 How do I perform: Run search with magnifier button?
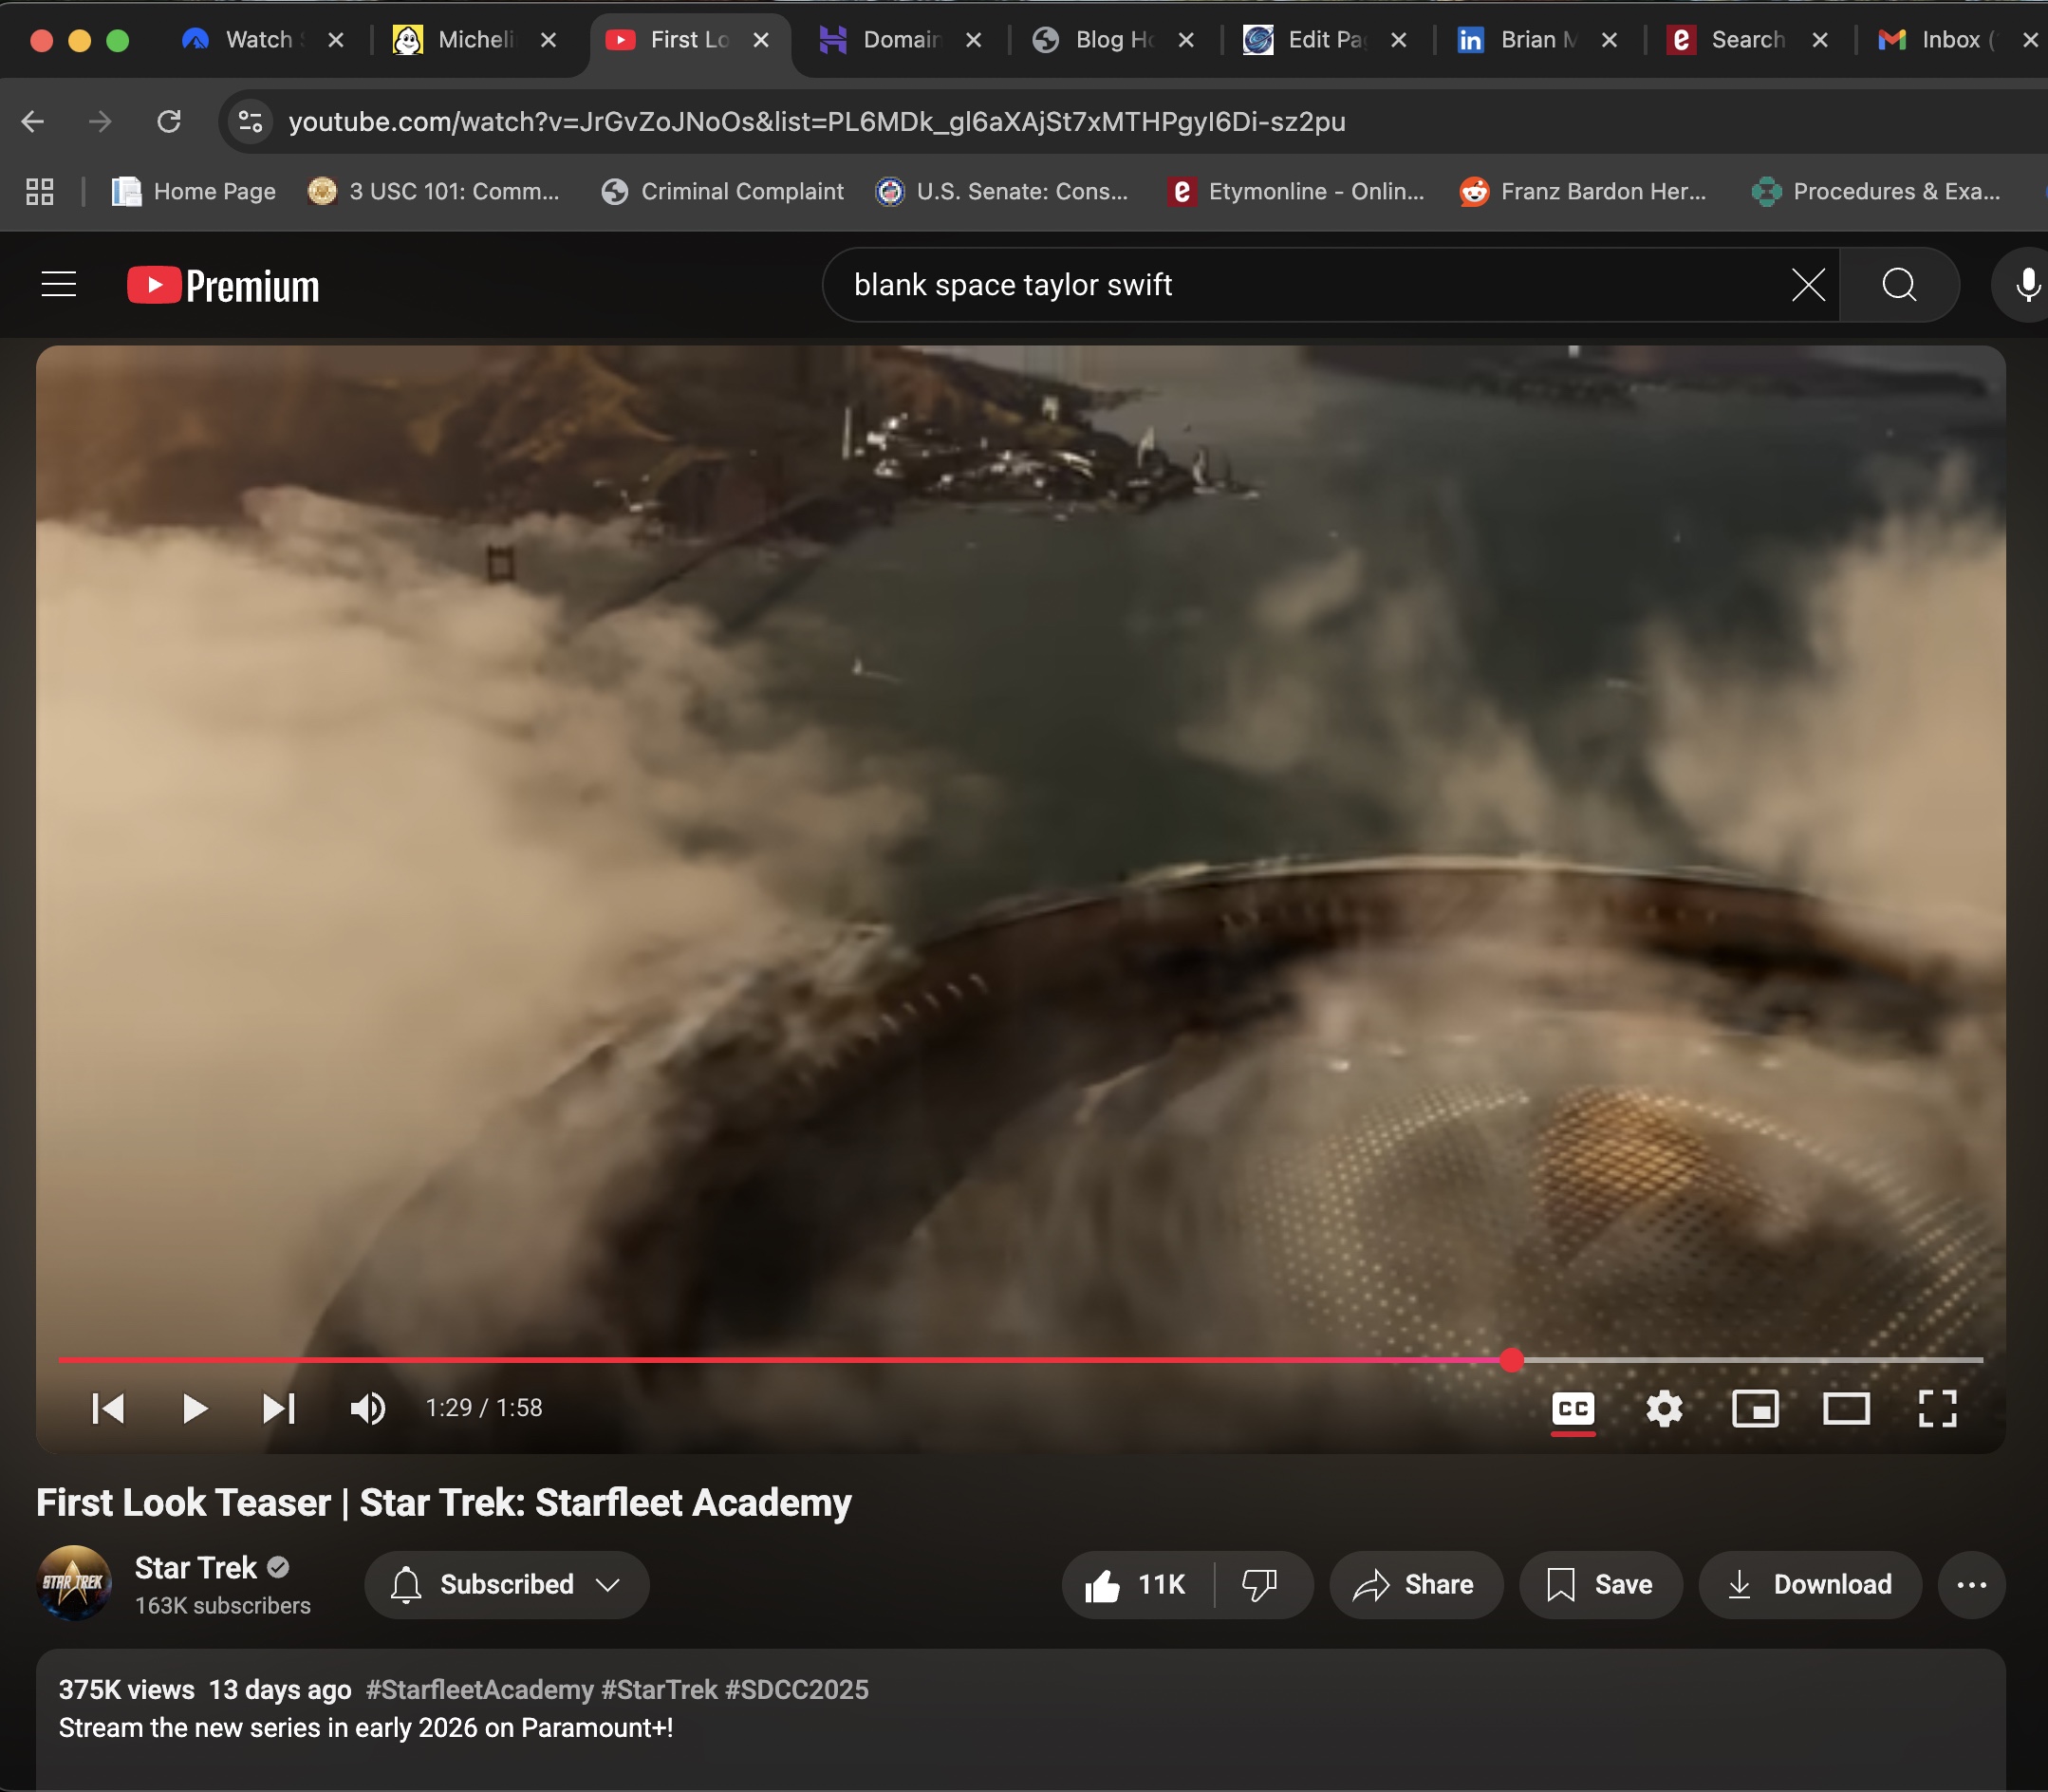pos(1899,285)
